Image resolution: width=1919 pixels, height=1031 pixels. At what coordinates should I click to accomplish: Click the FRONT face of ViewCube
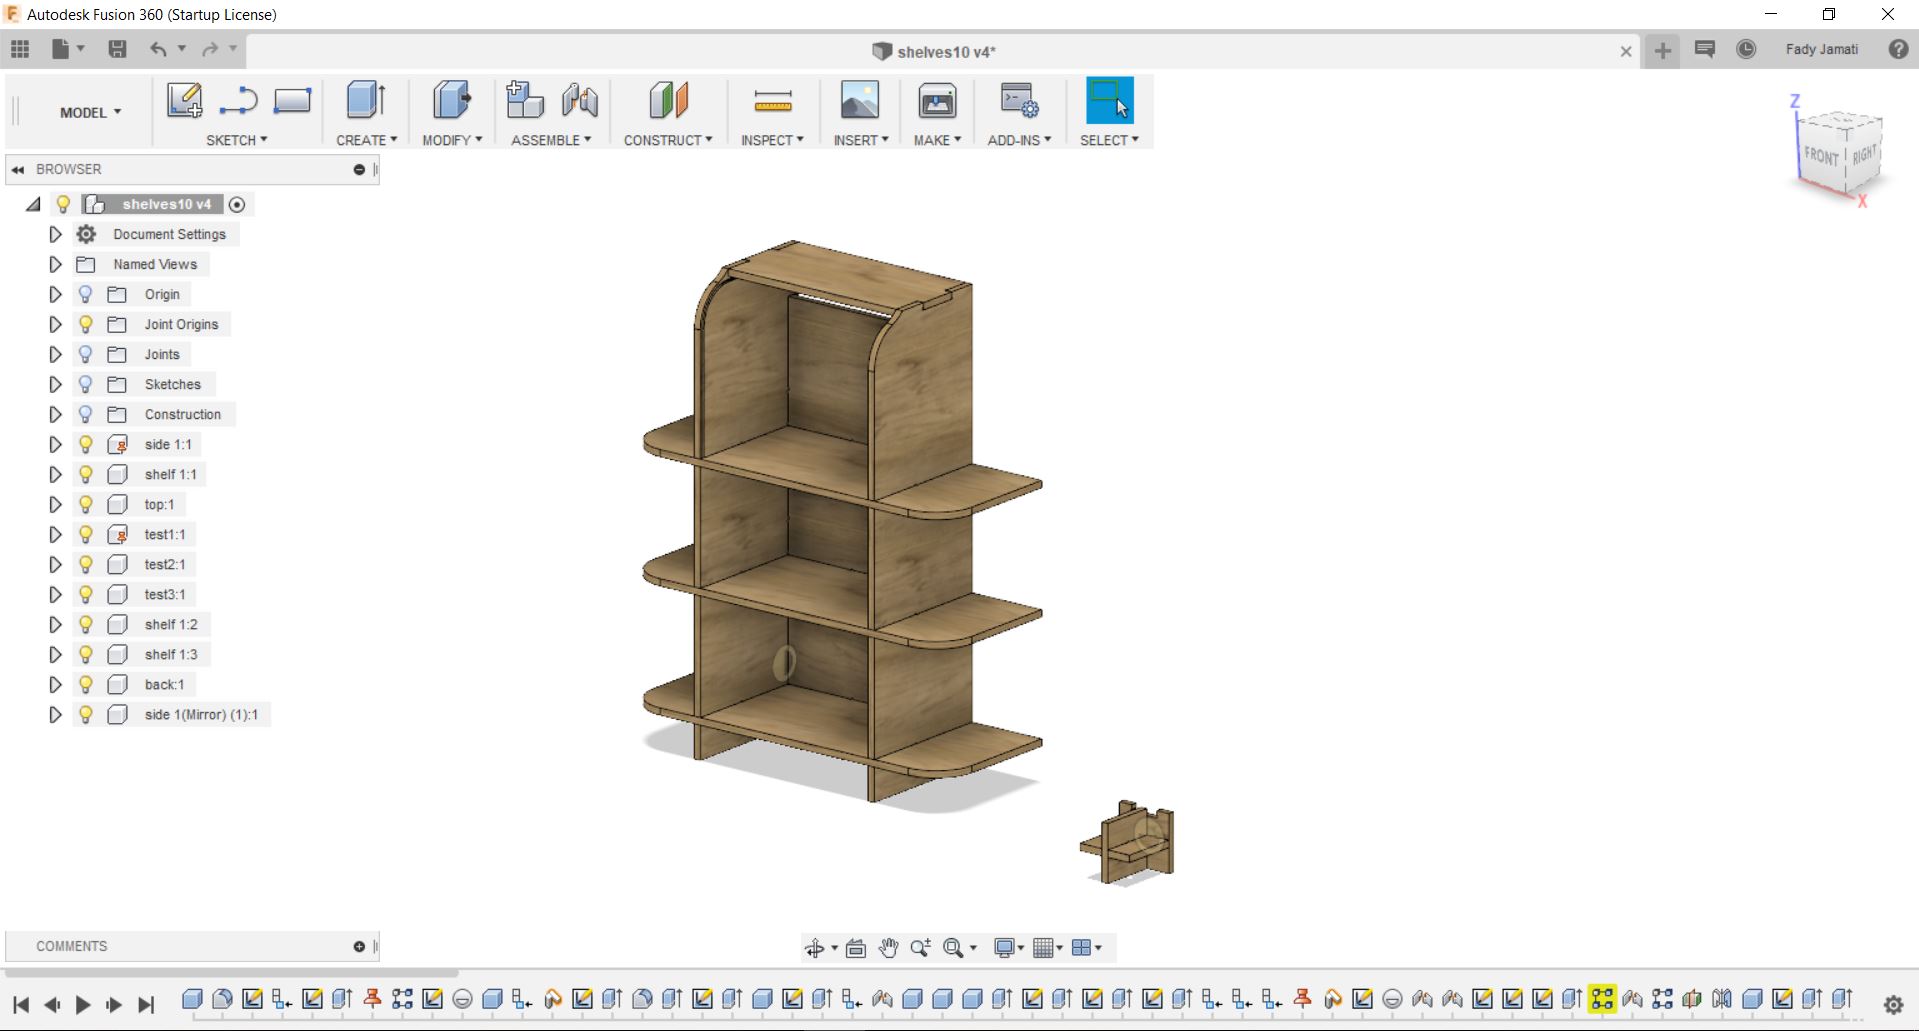click(x=1821, y=156)
